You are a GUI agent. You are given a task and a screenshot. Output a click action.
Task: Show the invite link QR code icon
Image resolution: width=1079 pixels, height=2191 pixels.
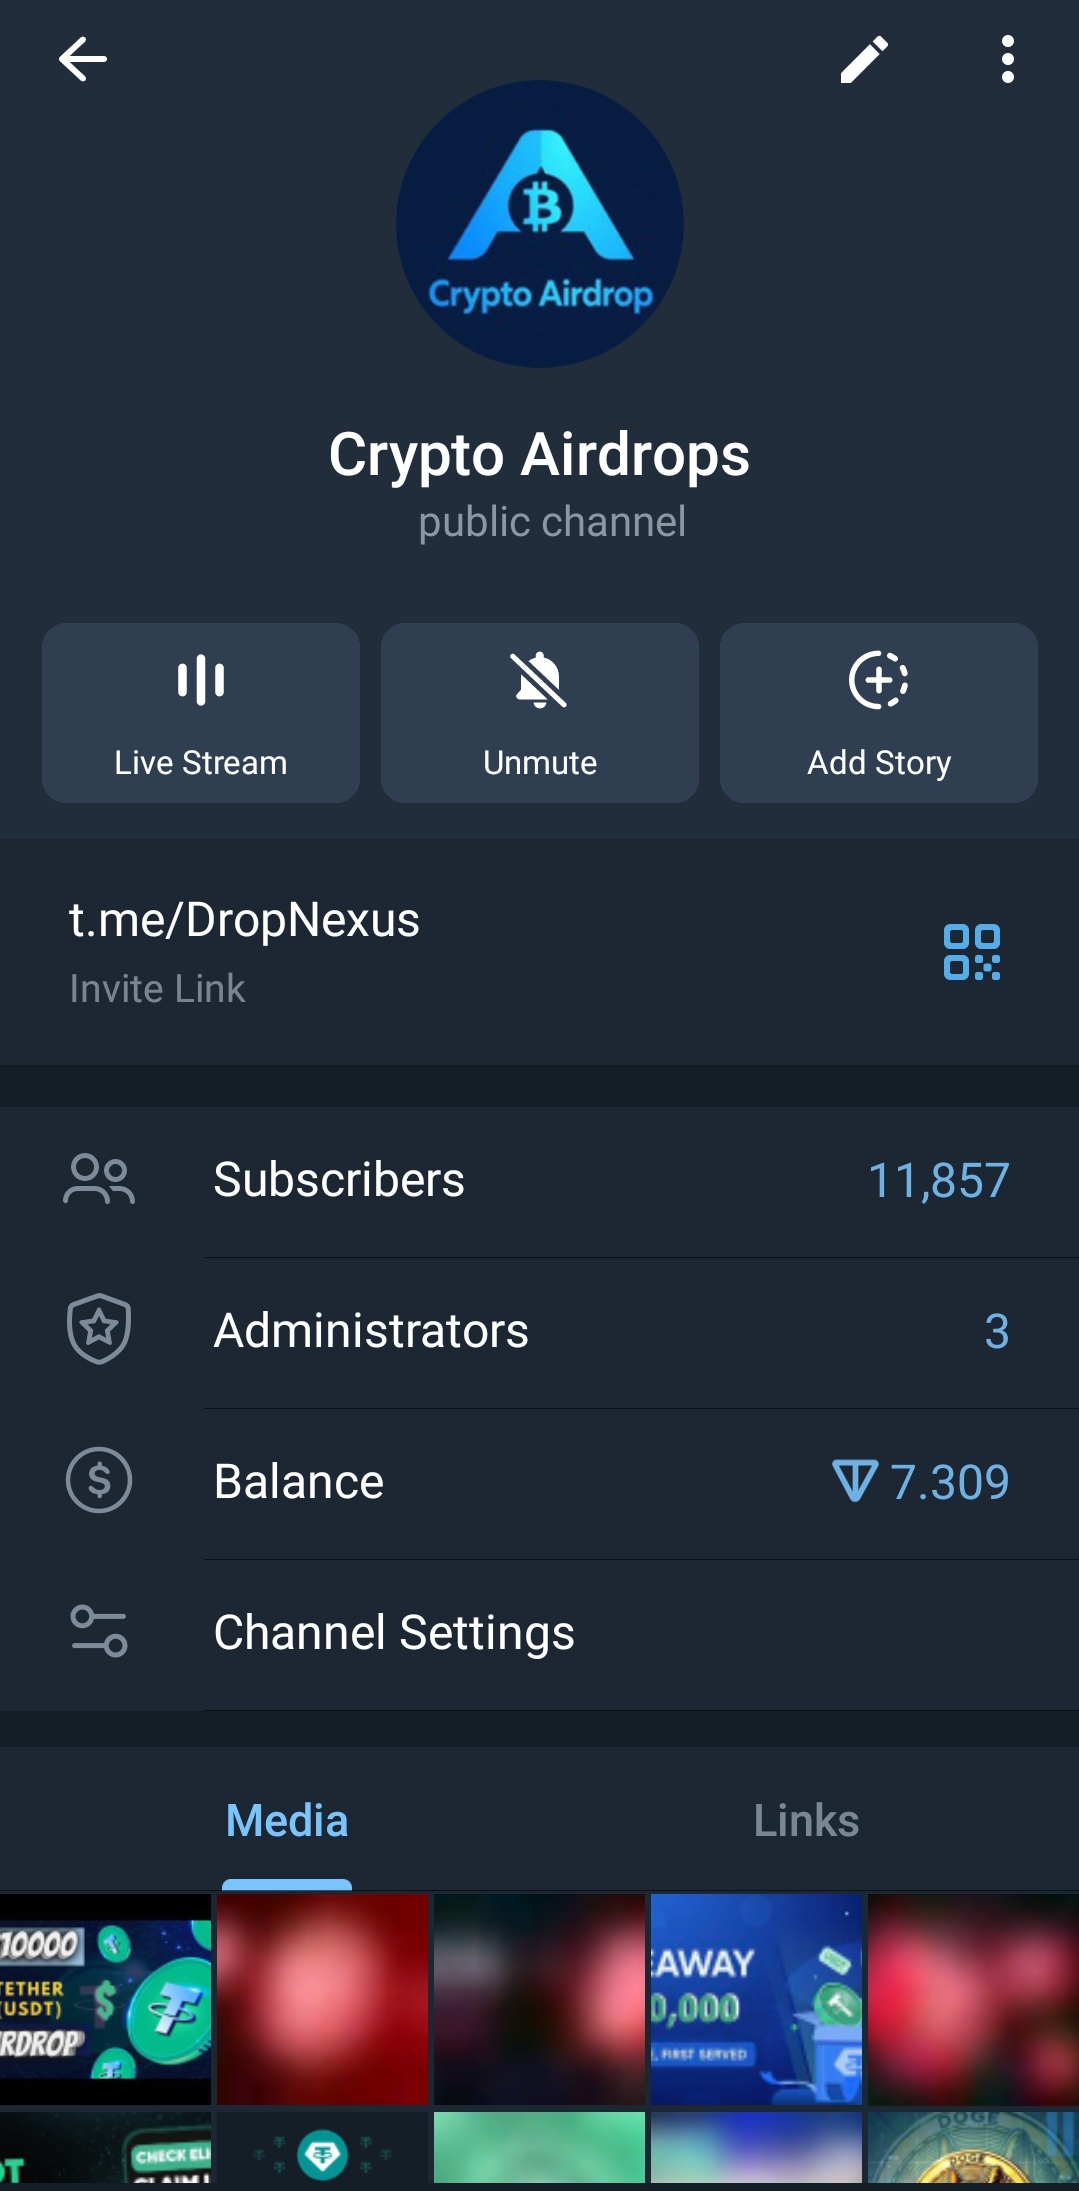point(971,952)
